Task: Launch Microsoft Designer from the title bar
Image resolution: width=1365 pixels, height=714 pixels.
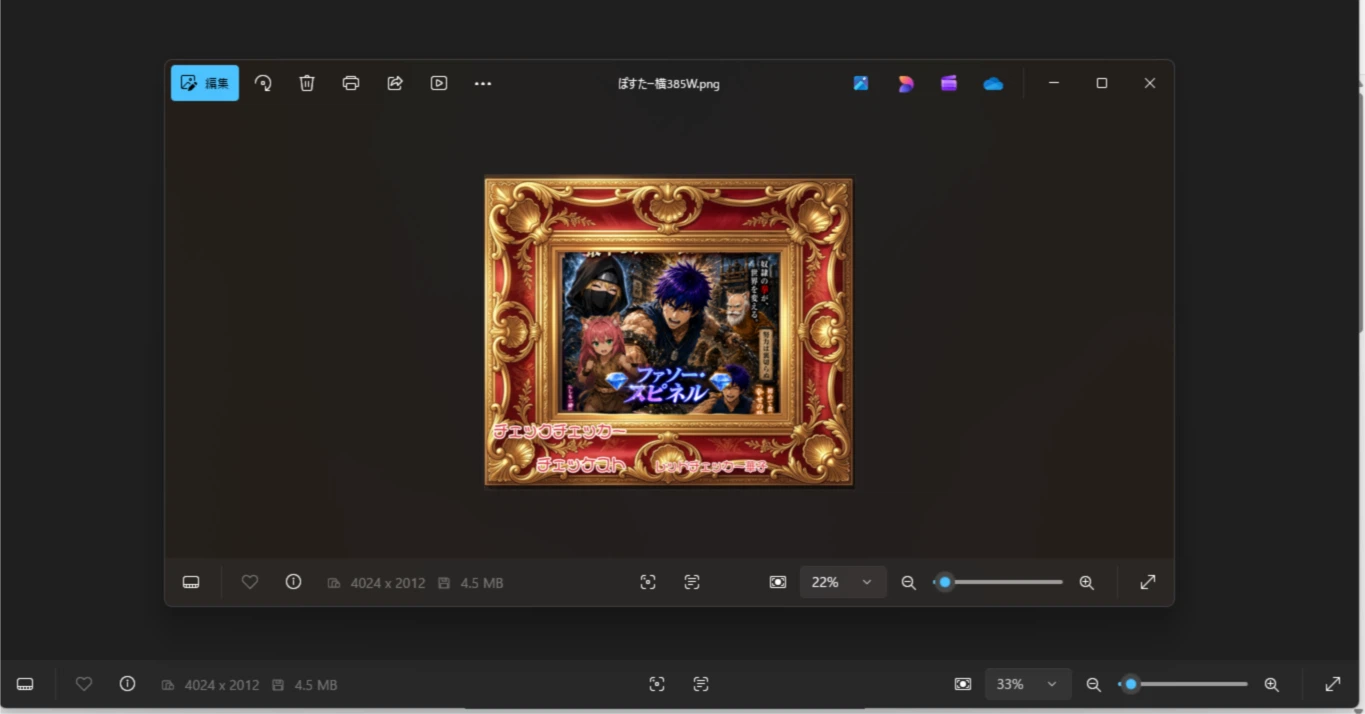Action: pos(905,83)
